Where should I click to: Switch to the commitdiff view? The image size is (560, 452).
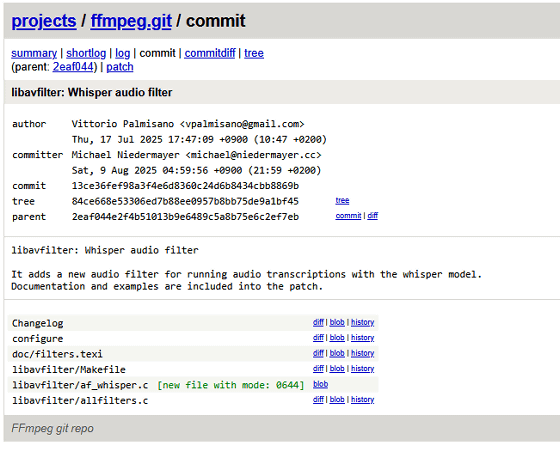point(210,53)
